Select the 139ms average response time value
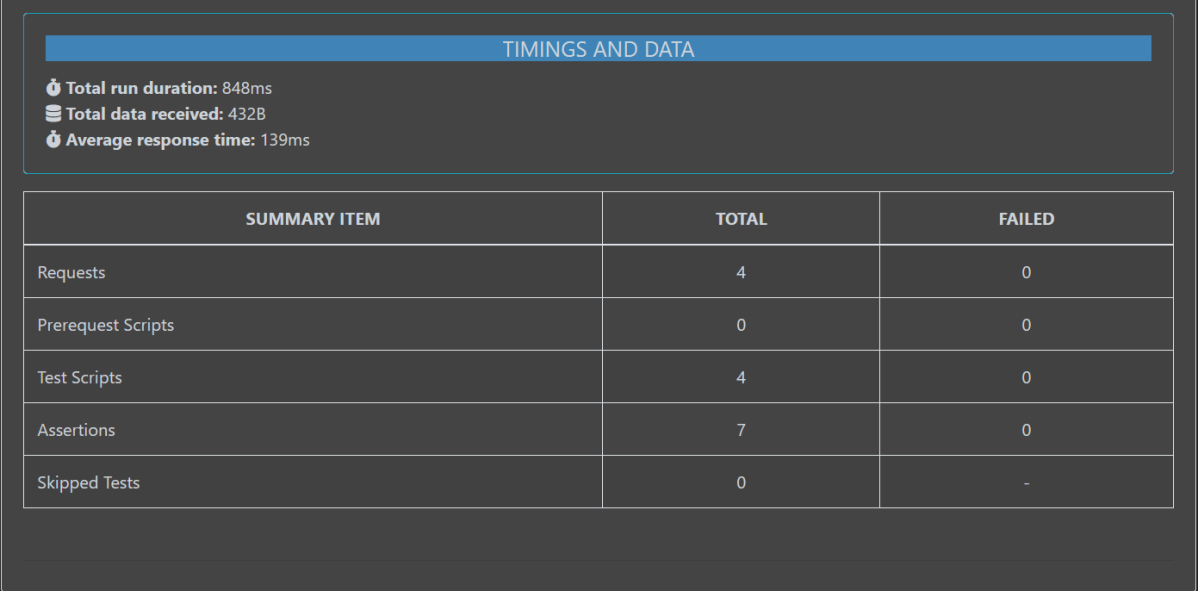The height and width of the screenshot is (591, 1198). point(285,140)
